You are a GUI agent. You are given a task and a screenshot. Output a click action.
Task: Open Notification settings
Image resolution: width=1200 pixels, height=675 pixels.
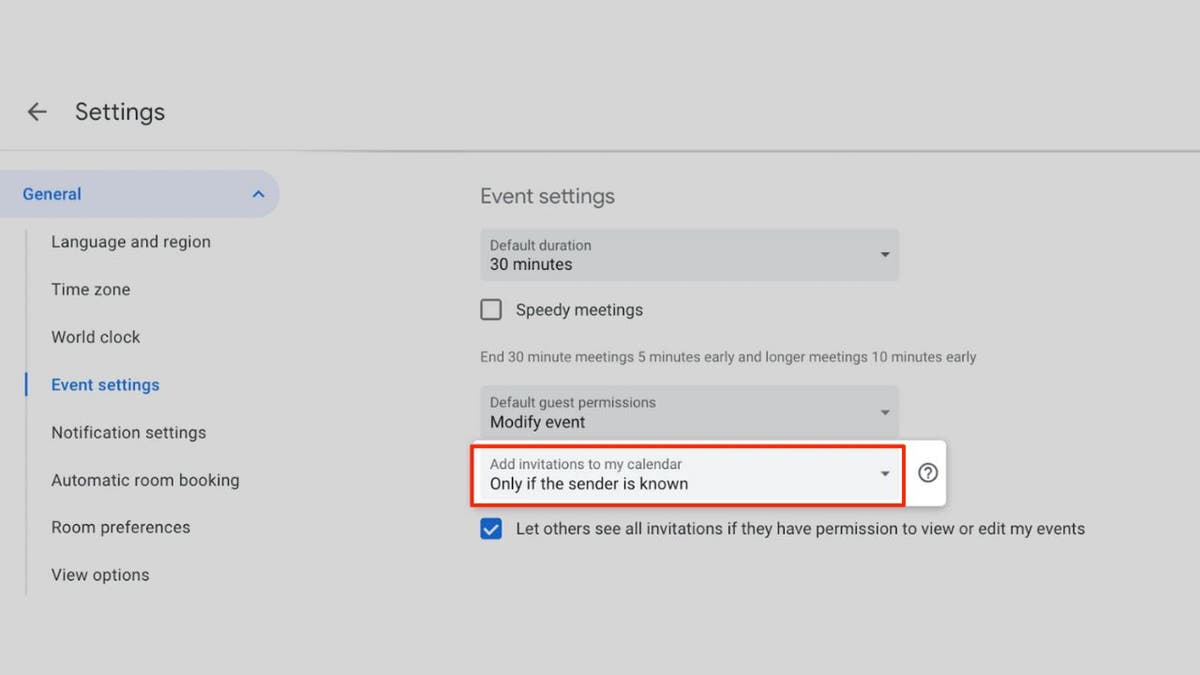tap(128, 432)
